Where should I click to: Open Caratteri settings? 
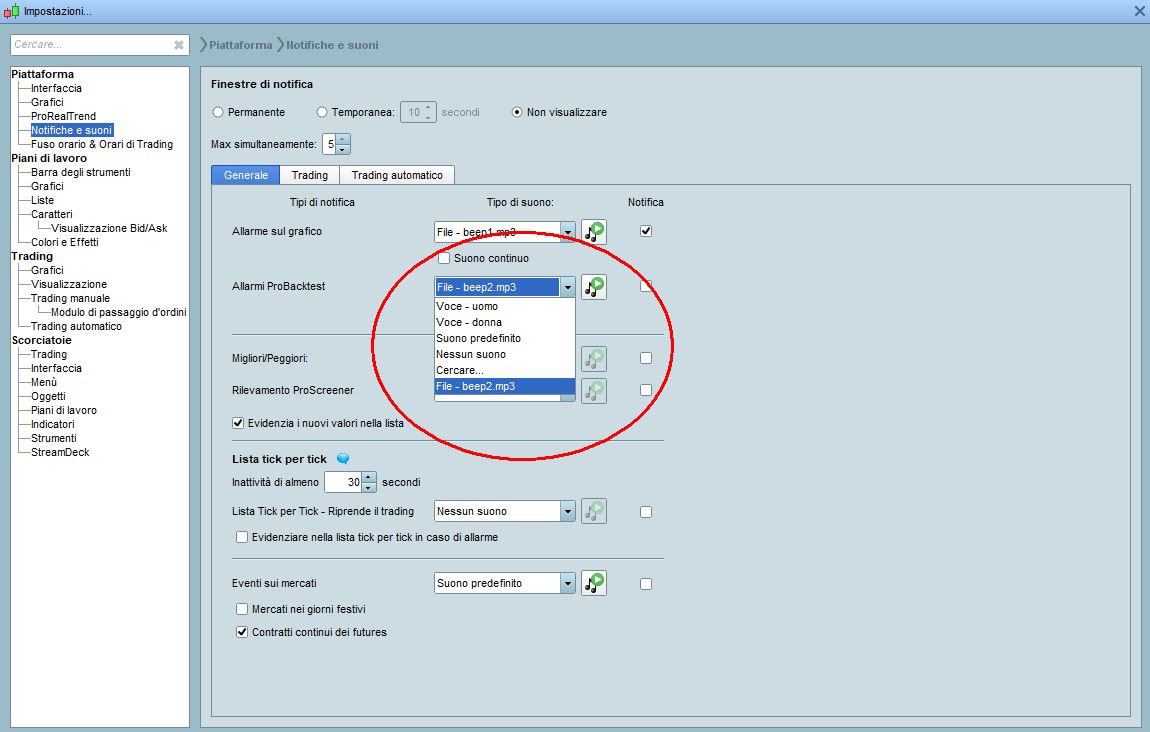(51, 214)
